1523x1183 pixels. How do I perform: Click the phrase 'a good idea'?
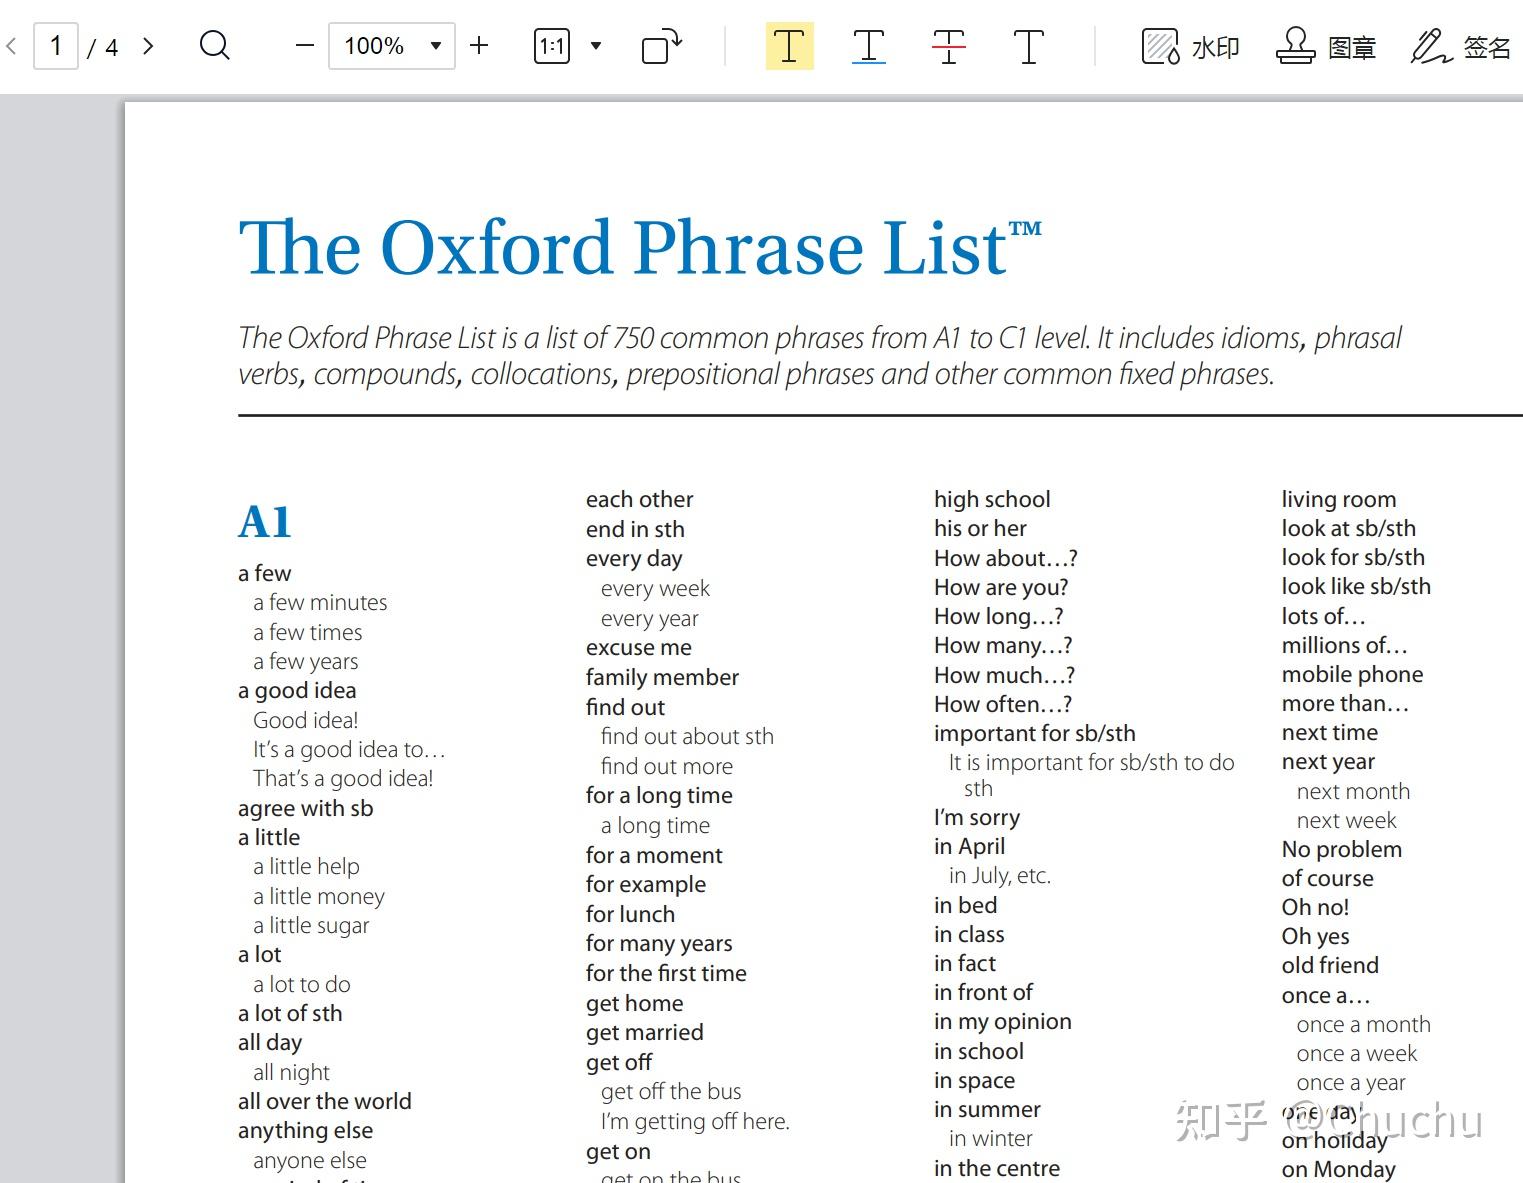pyautogui.click(x=297, y=691)
